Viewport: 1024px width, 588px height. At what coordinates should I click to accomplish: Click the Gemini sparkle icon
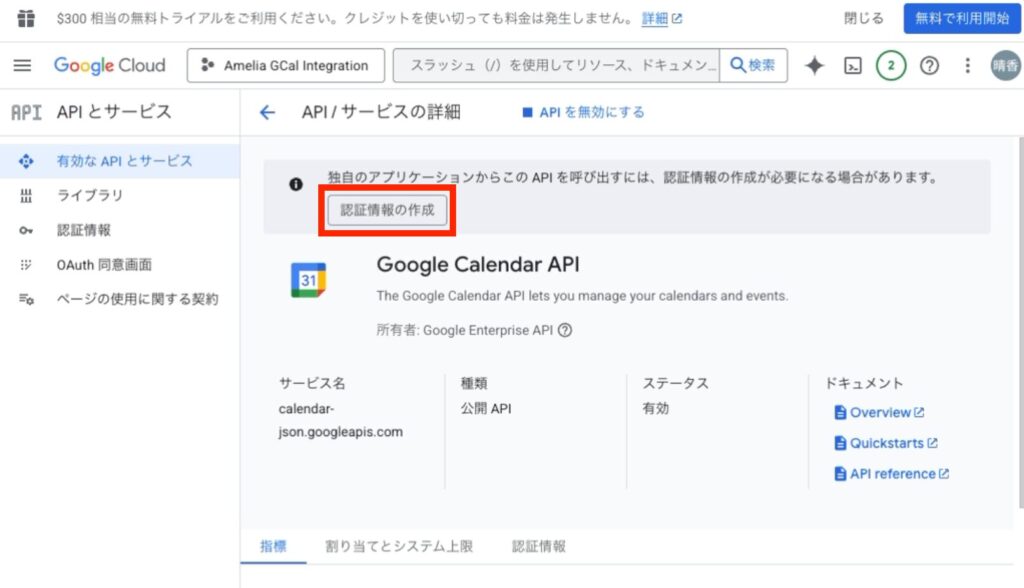[x=814, y=66]
